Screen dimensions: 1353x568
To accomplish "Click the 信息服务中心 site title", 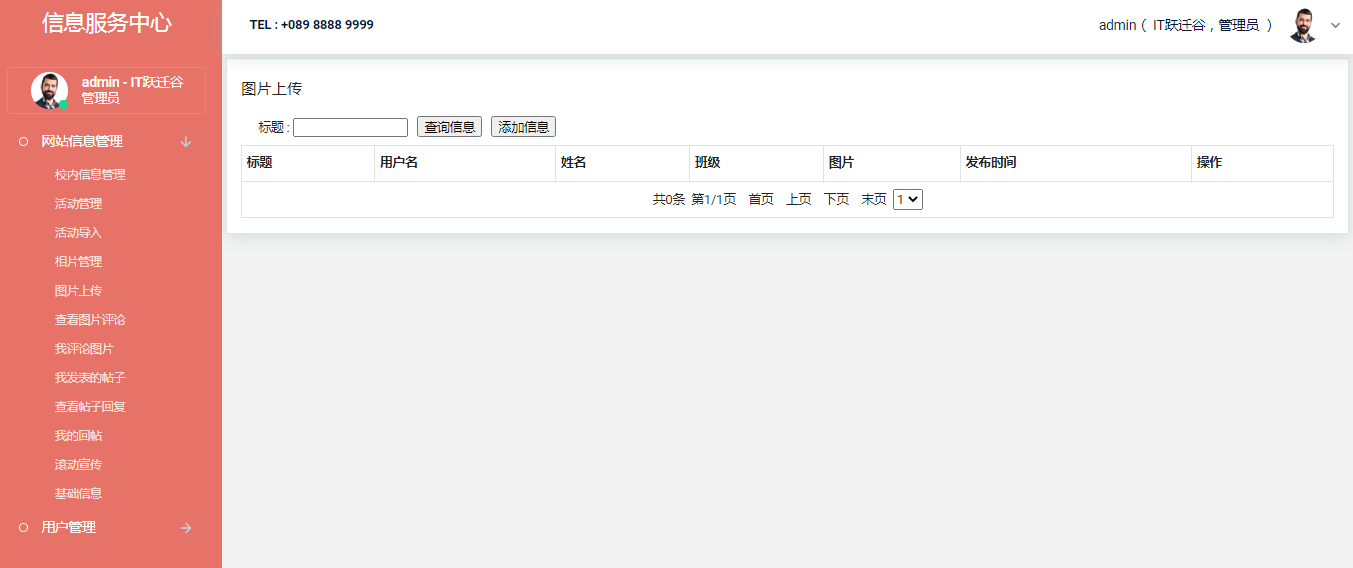I will [107, 23].
